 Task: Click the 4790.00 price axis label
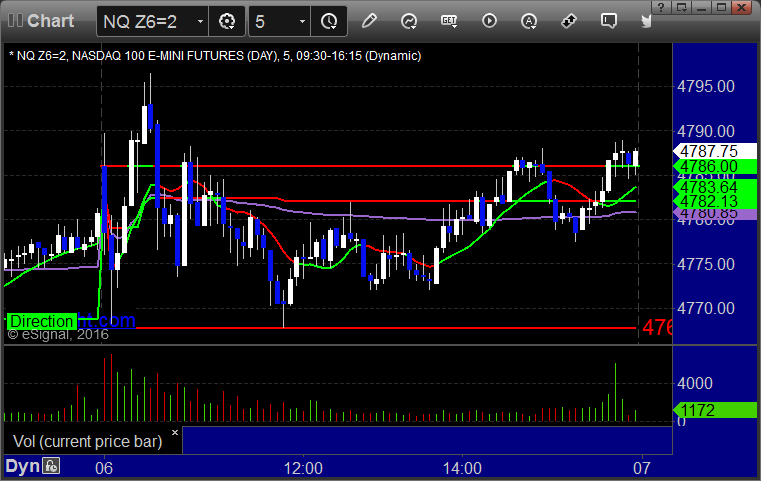tap(706, 131)
